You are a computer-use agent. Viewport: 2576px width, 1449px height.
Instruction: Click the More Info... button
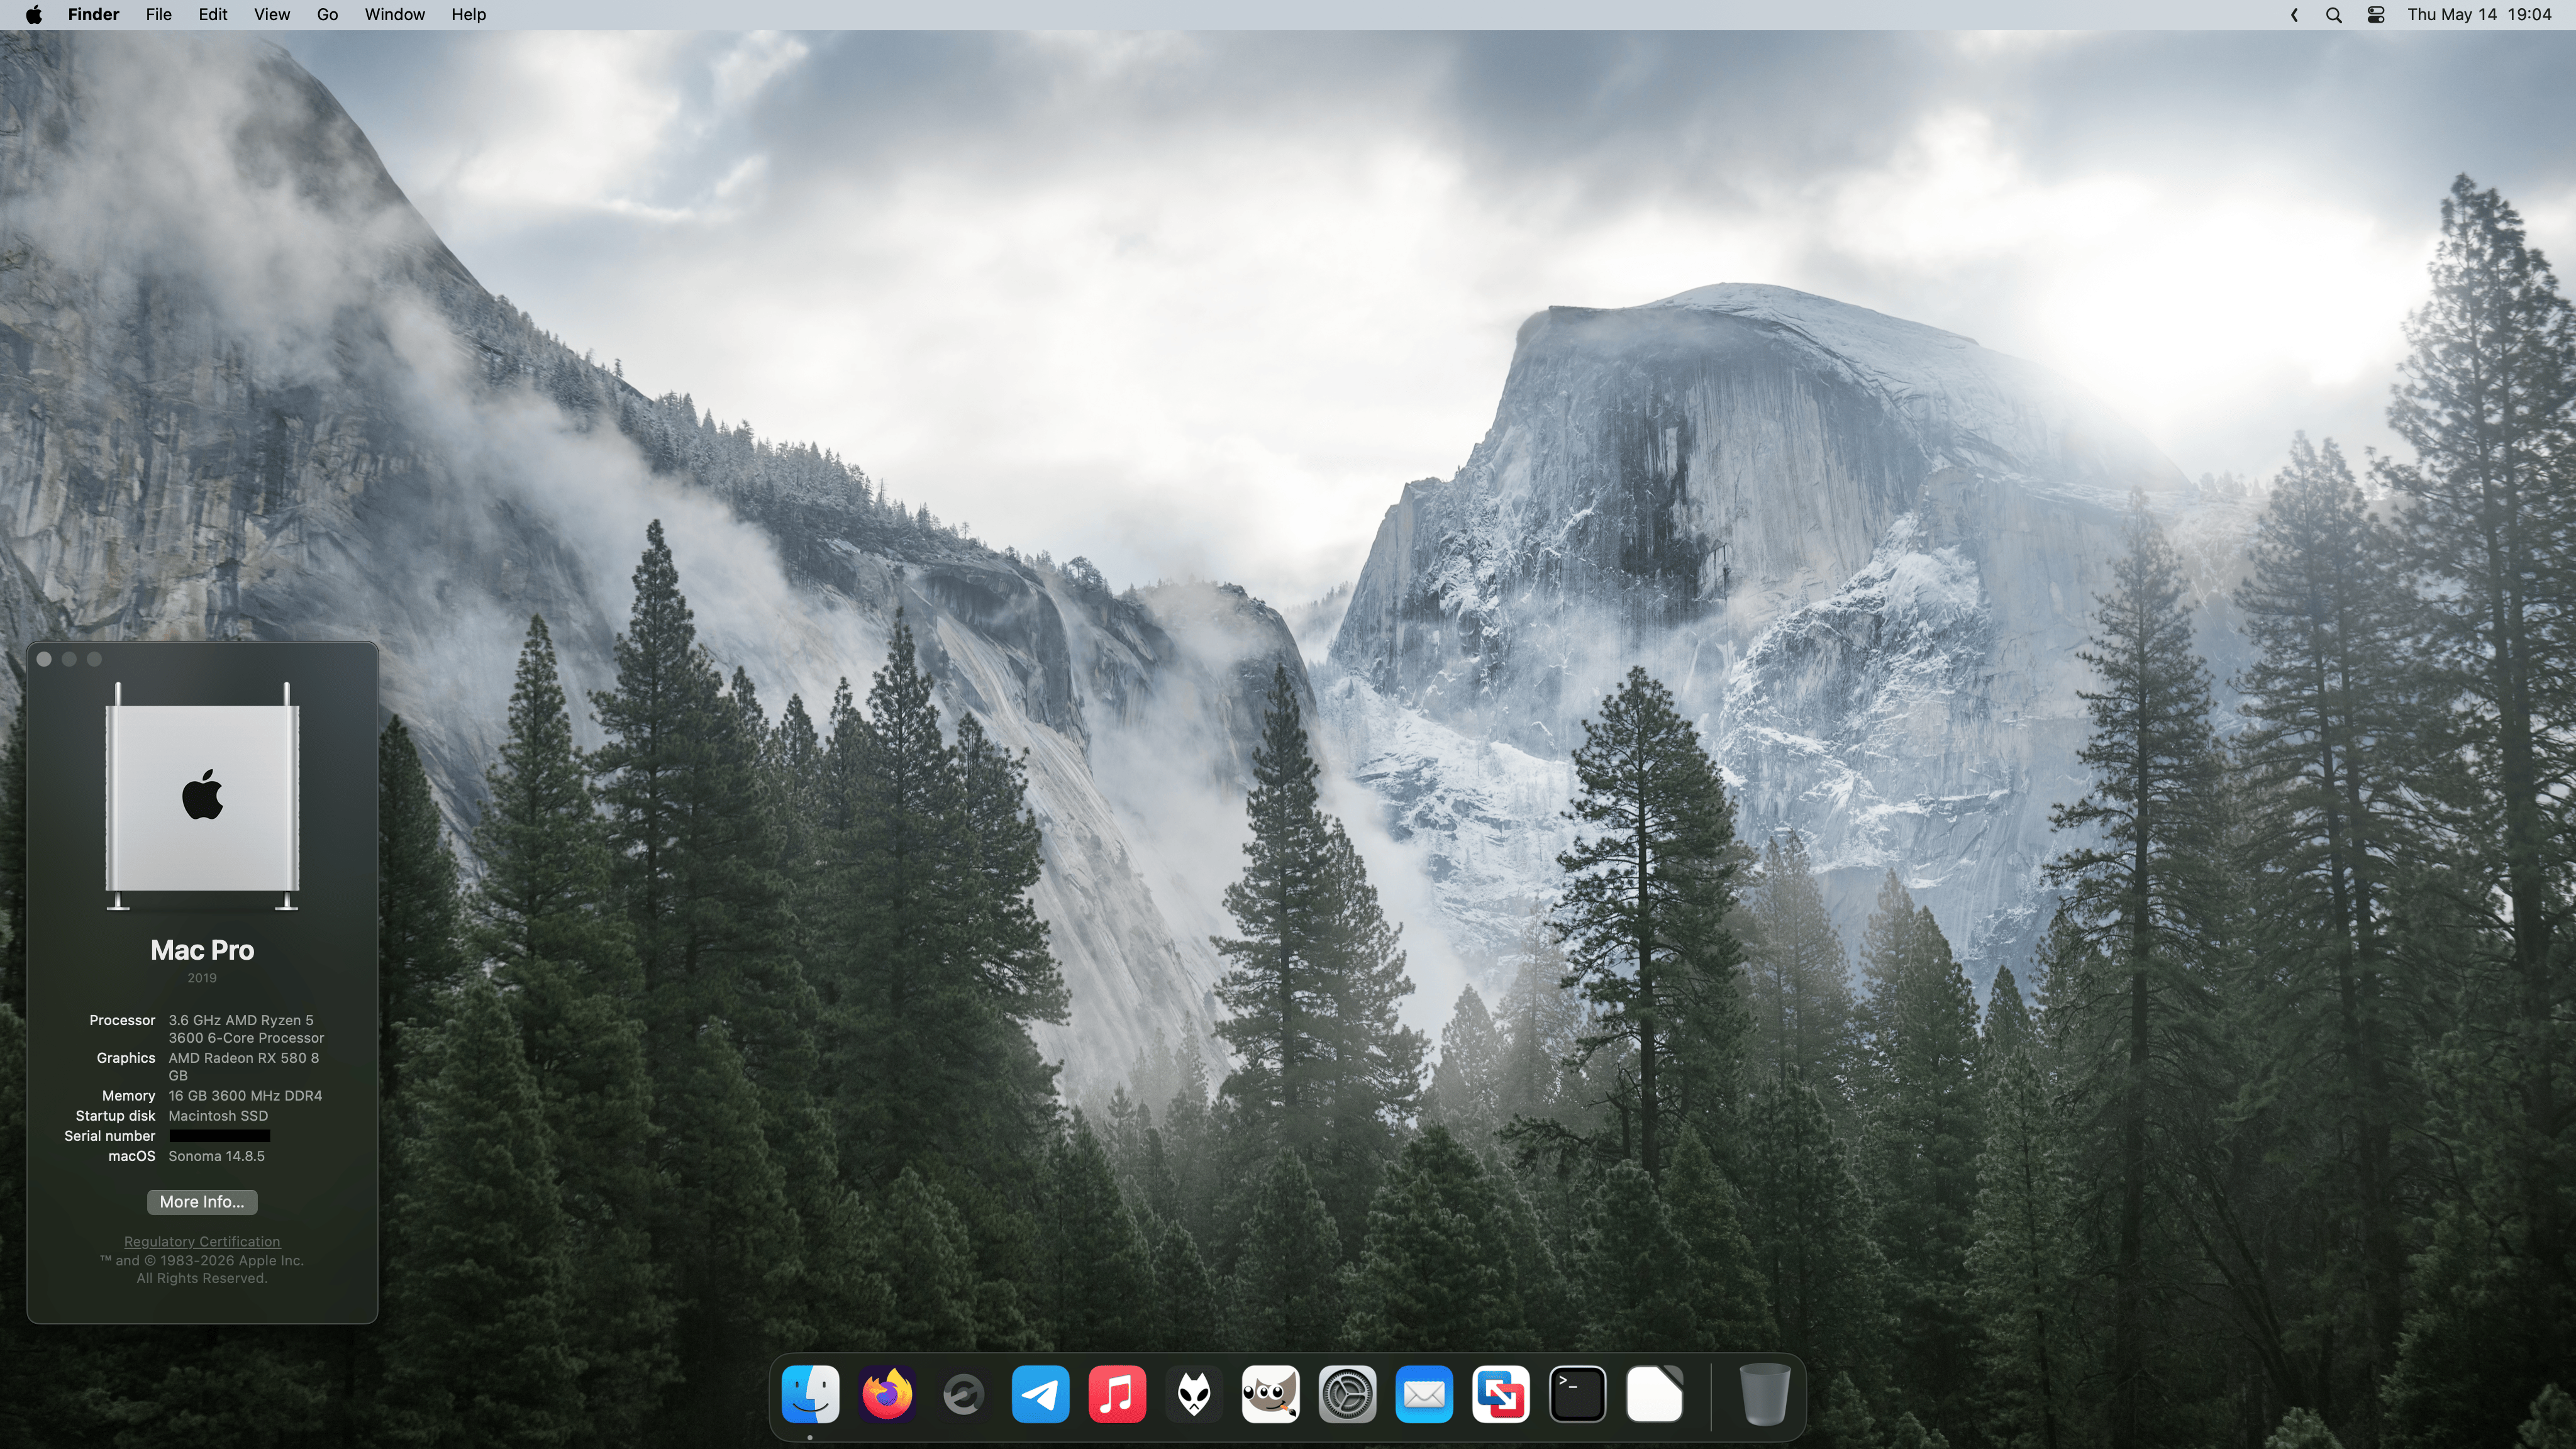point(202,1202)
